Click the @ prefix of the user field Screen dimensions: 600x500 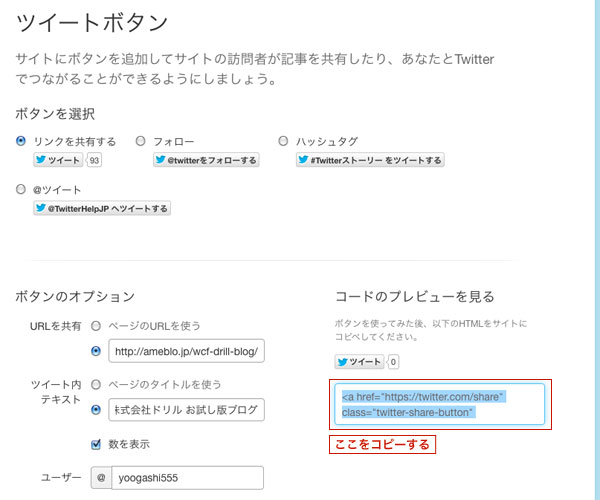click(101, 478)
